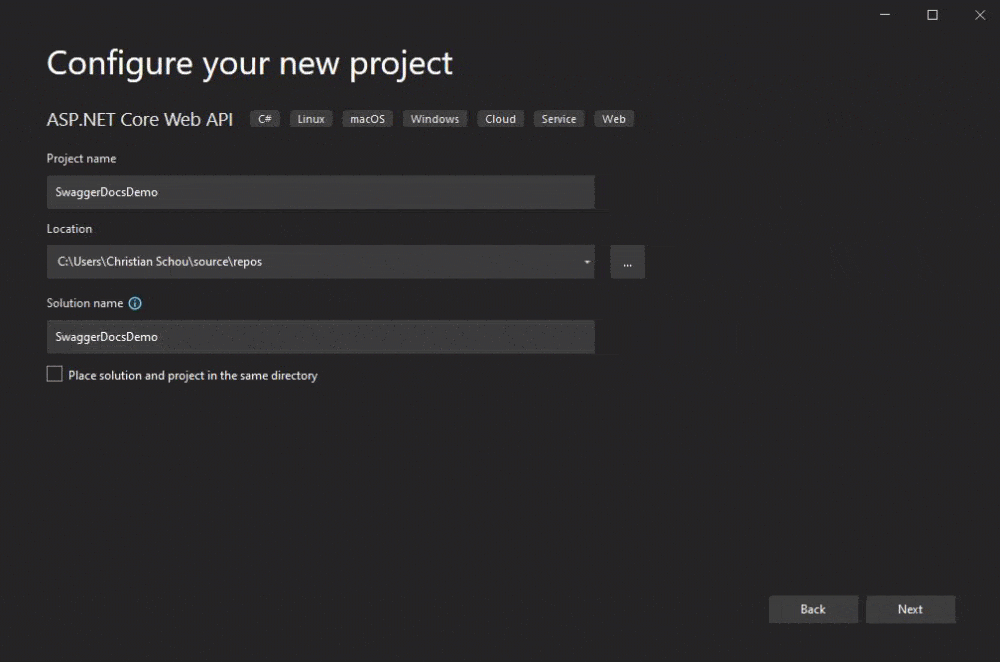Viewport: 1000px width, 662px height.
Task: Click the Configure your new project title
Action: click(249, 63)
